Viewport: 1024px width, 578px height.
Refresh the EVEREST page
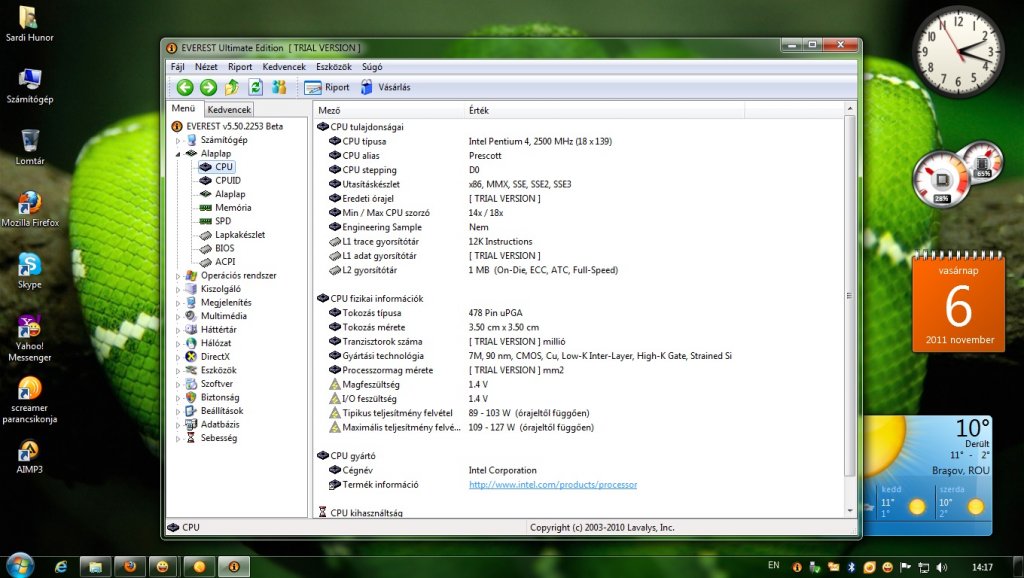point(255,87)
